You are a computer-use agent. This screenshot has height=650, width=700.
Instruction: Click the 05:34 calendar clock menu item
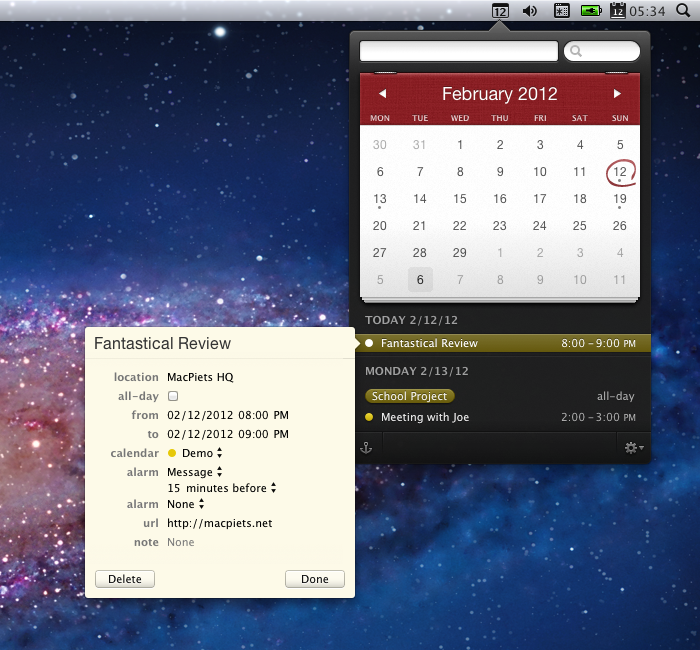pyautogui.click(x=638, y=10)
